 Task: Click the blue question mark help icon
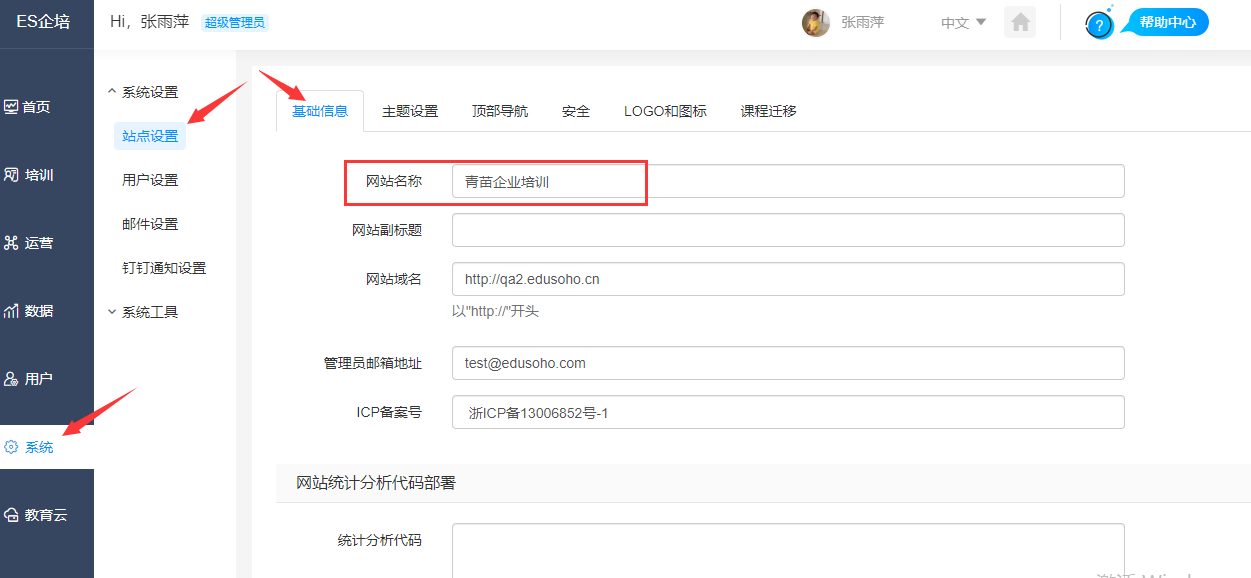coord(1099,25)
